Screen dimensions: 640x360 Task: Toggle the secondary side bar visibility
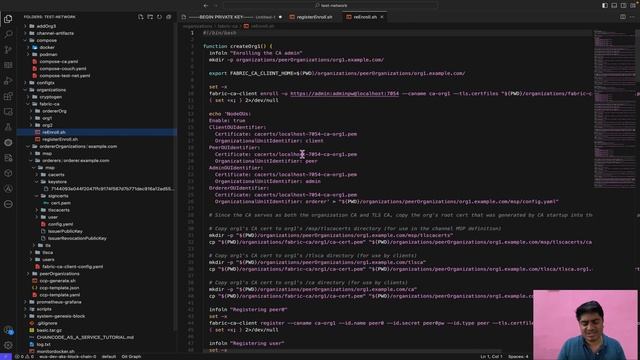point(623,5)
